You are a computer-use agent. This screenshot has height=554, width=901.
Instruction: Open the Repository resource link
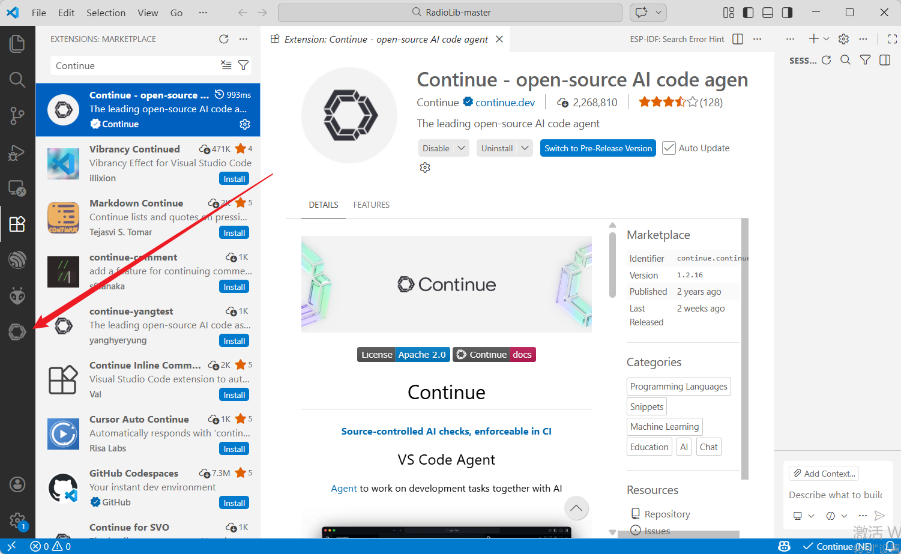667,514
